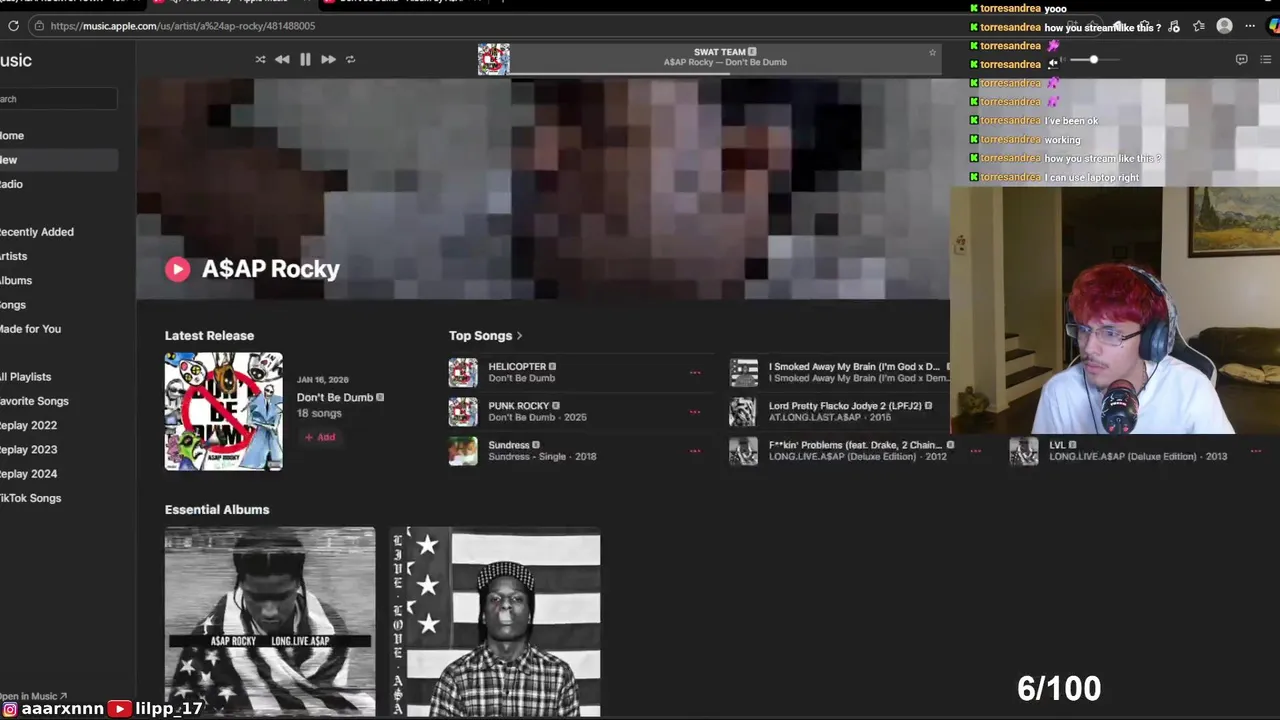The image size is (1280, 720).
Task: View site information lock icon
Action: point(39,26)
